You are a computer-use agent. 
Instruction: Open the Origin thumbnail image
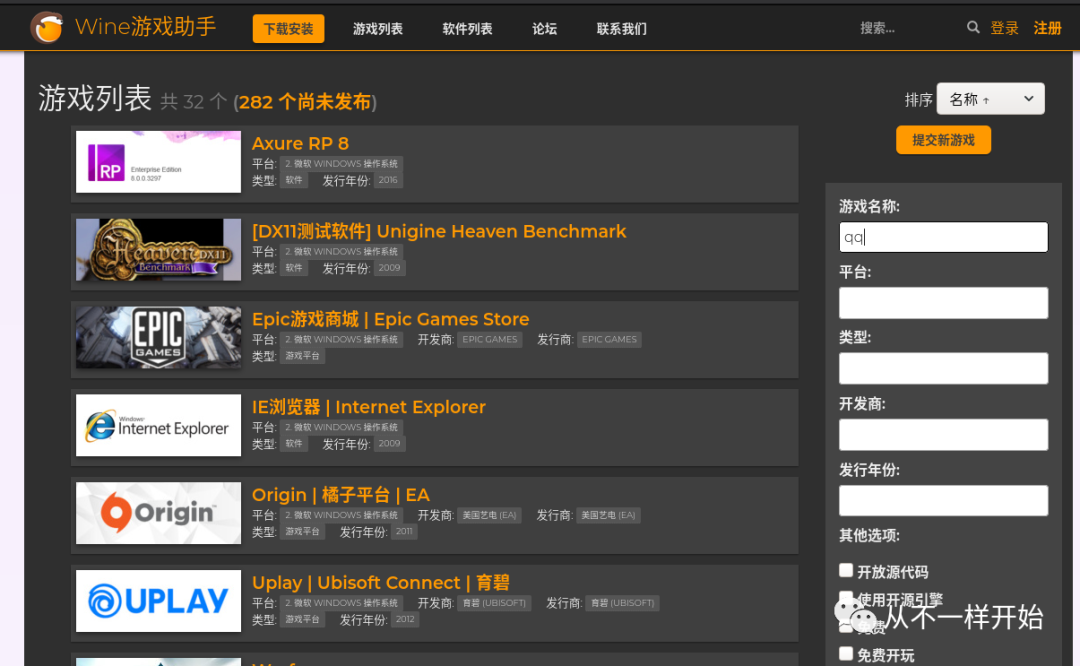tap(158, 513)
